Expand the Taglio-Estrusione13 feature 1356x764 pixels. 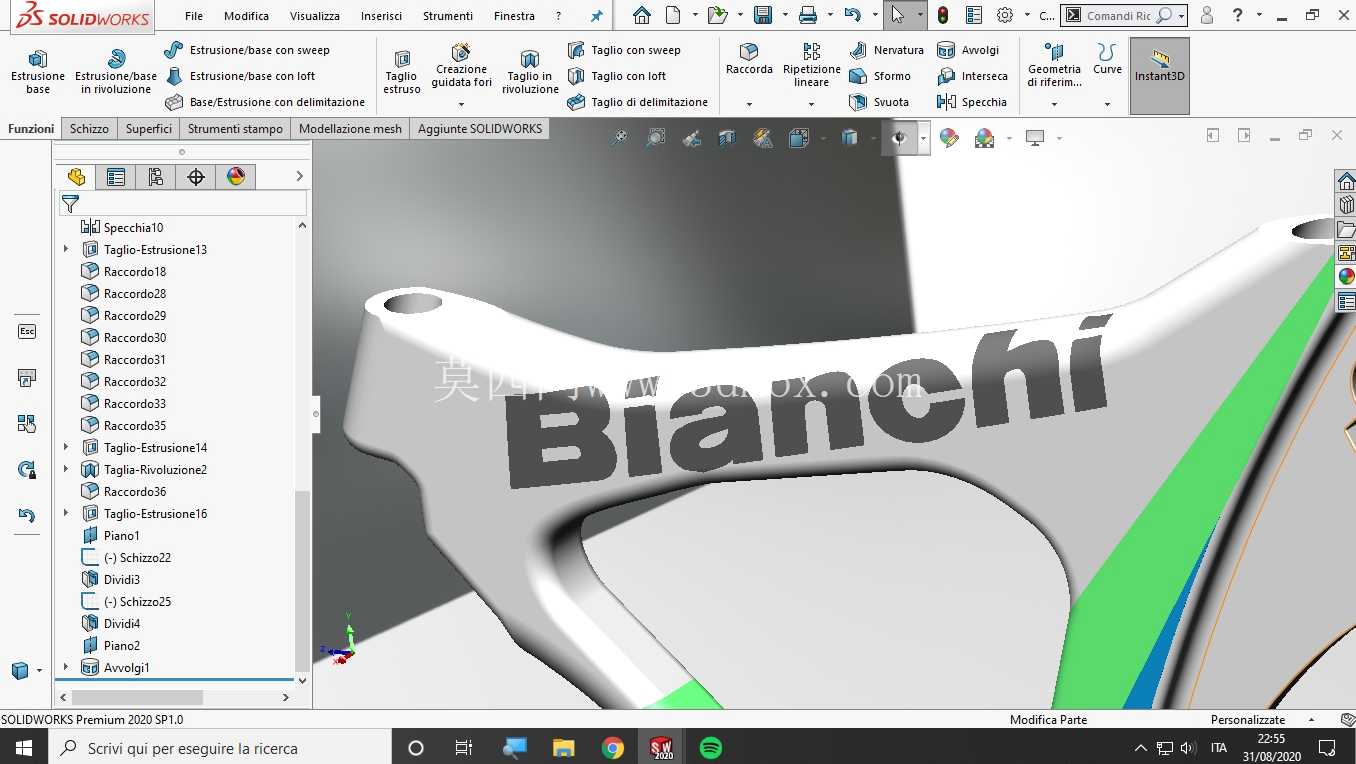66,249
